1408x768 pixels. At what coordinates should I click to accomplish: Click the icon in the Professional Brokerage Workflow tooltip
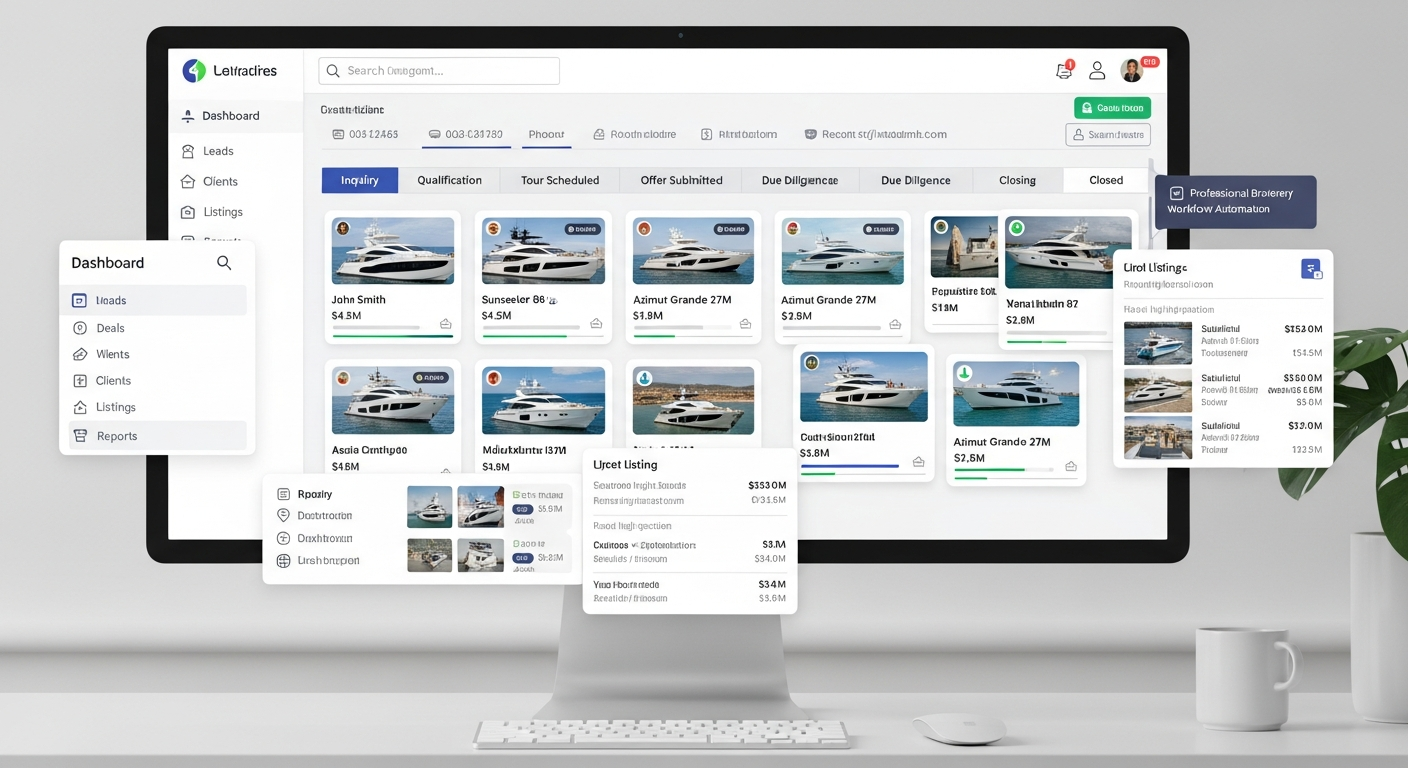pyautogui.click(x=1176, y=193)
